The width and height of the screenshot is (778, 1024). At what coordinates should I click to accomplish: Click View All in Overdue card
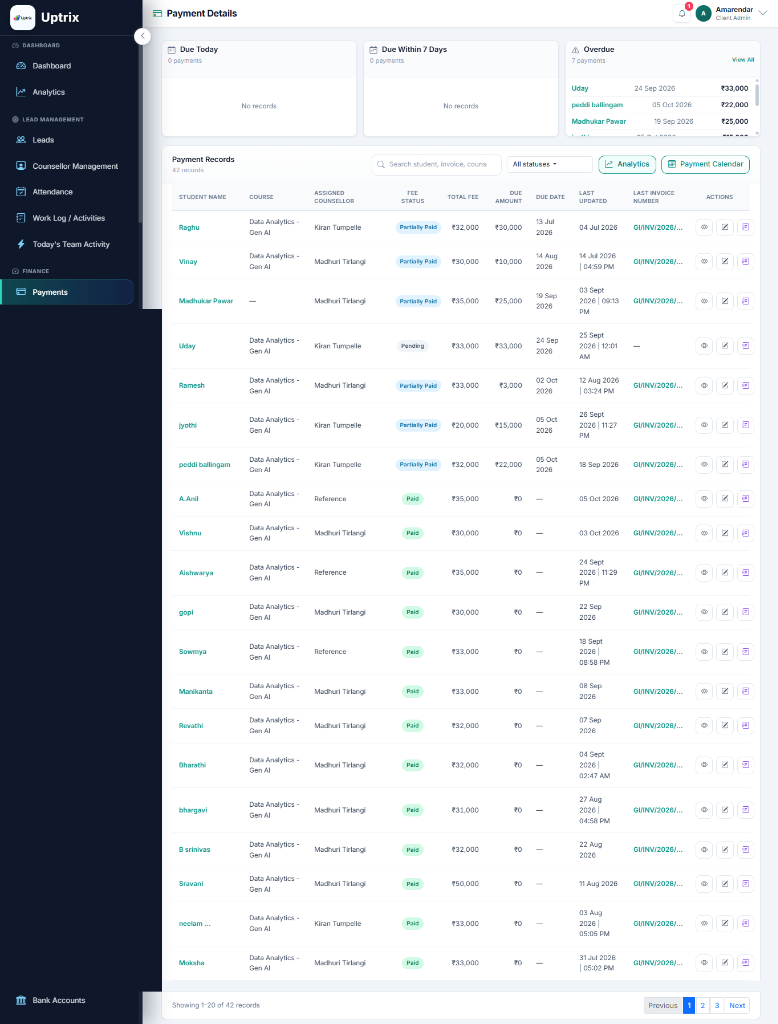pos(743,59)
